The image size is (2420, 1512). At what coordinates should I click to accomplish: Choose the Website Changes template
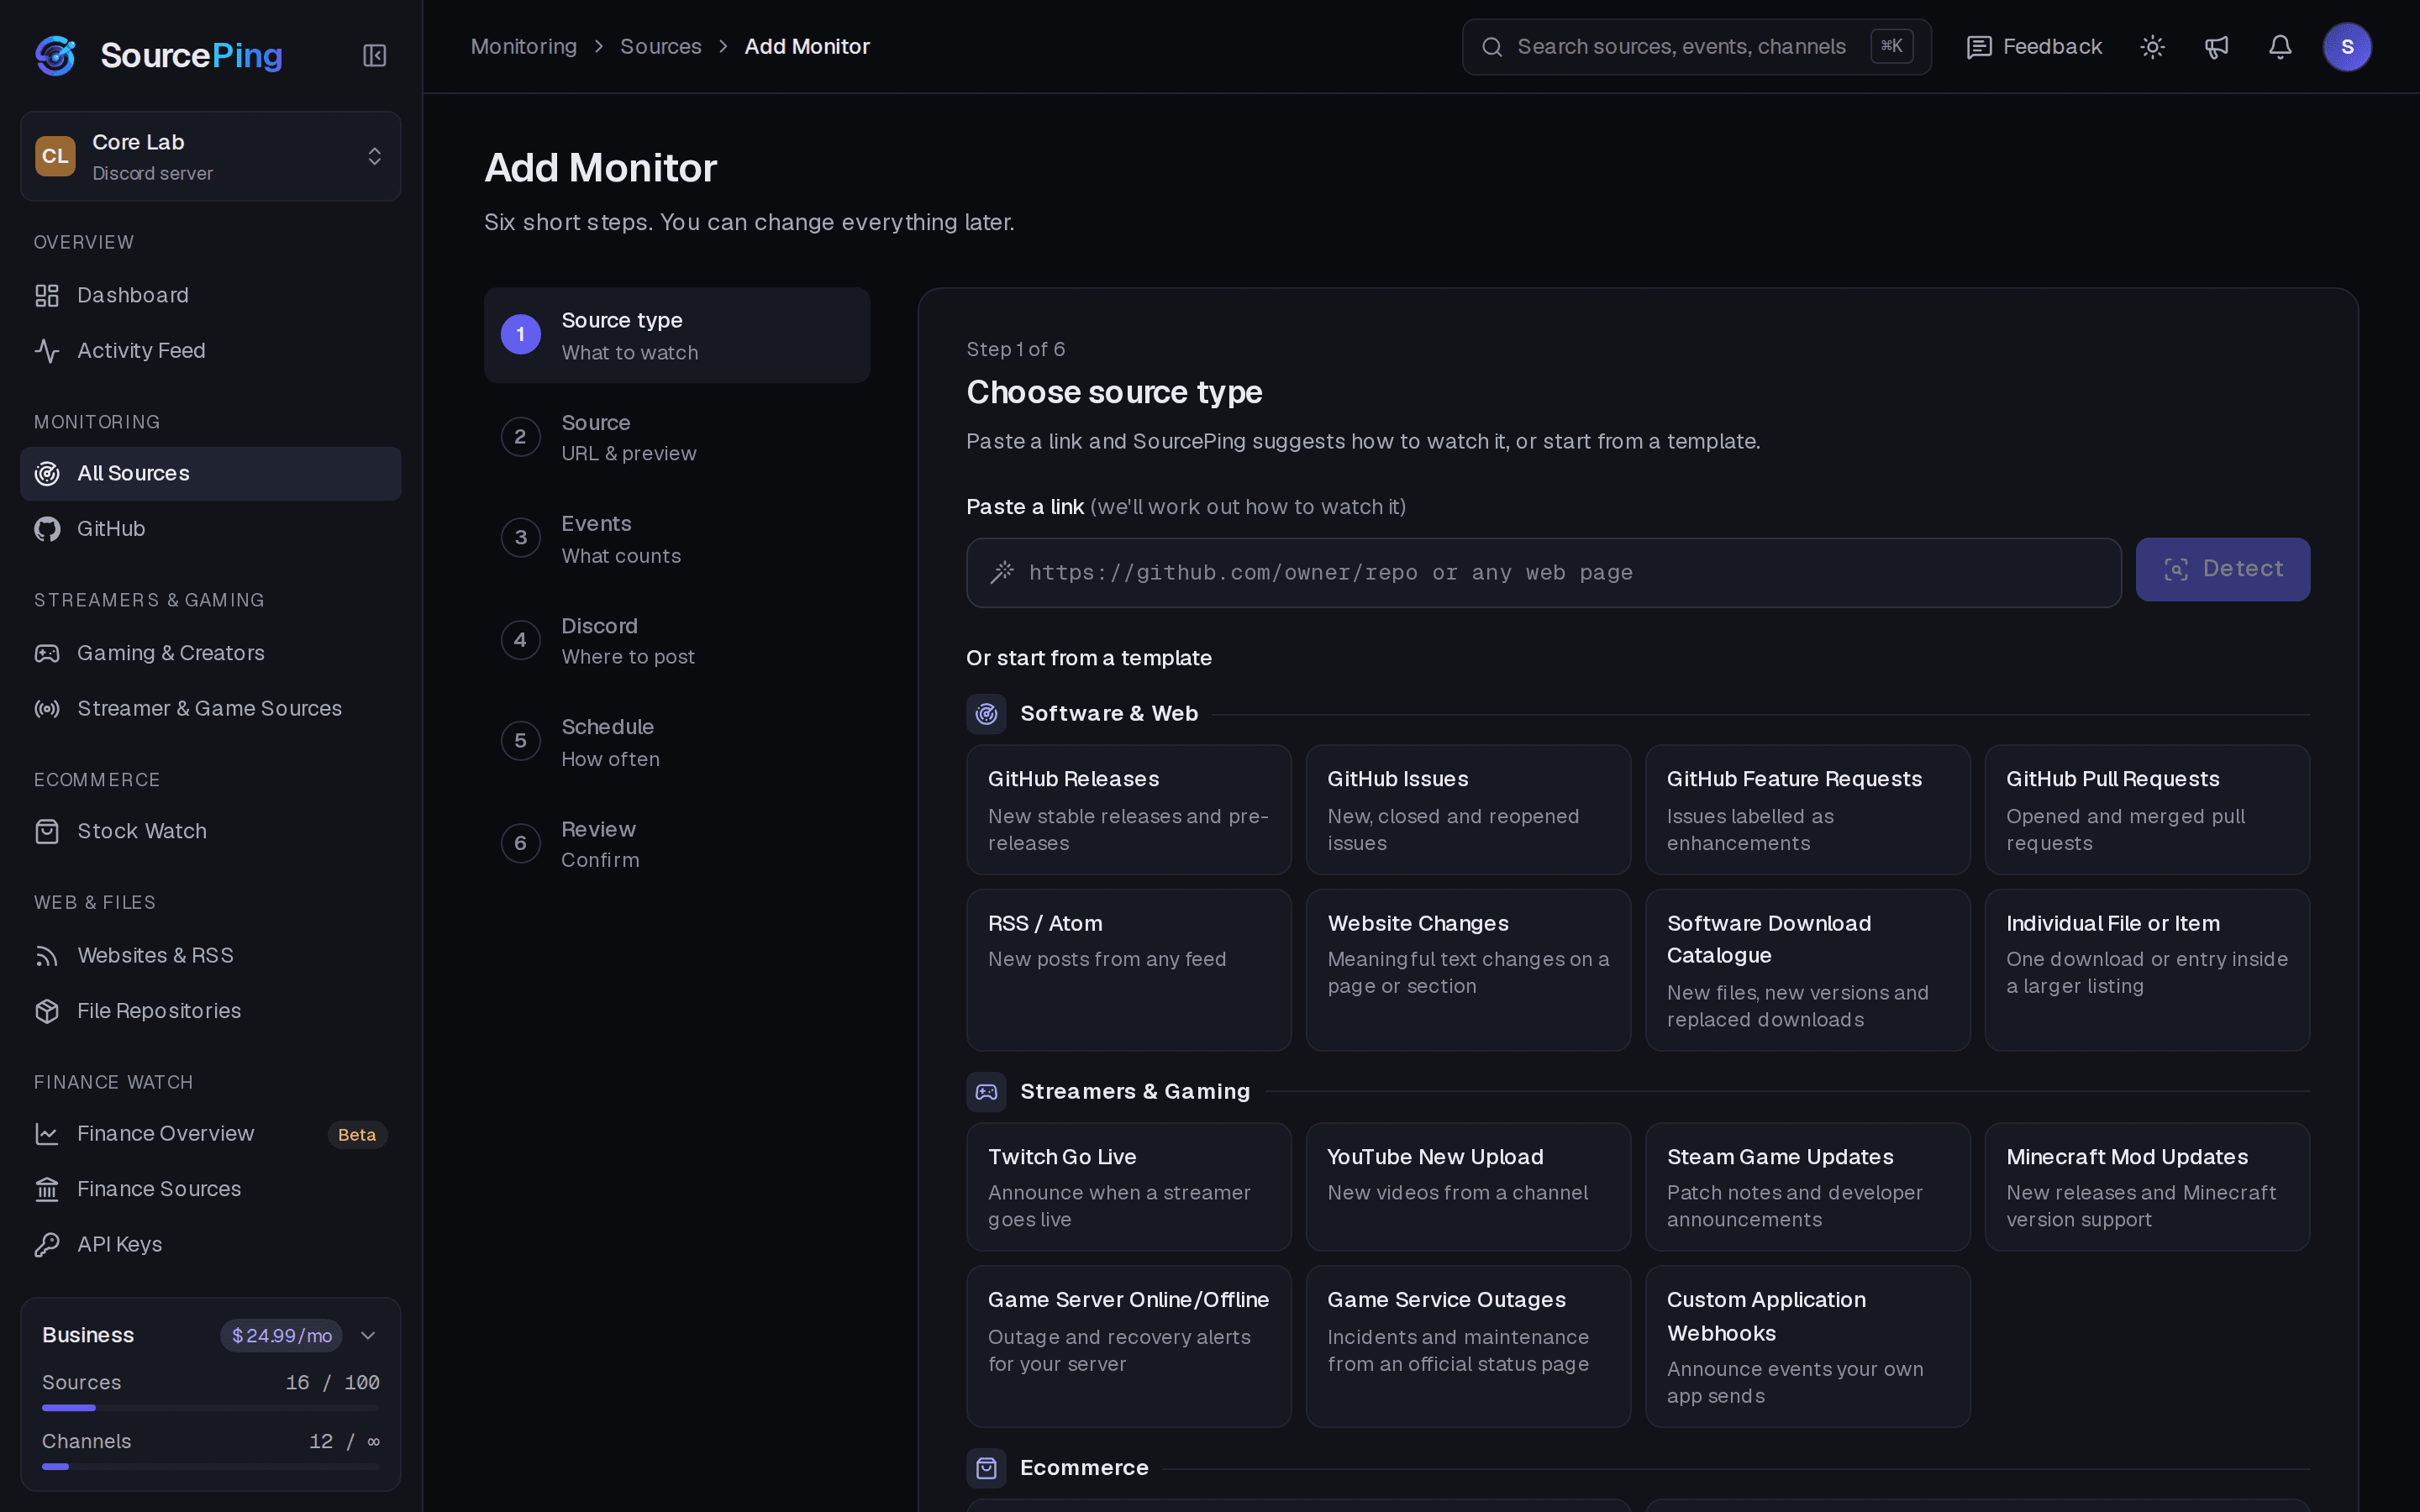tap(1468, 970)
